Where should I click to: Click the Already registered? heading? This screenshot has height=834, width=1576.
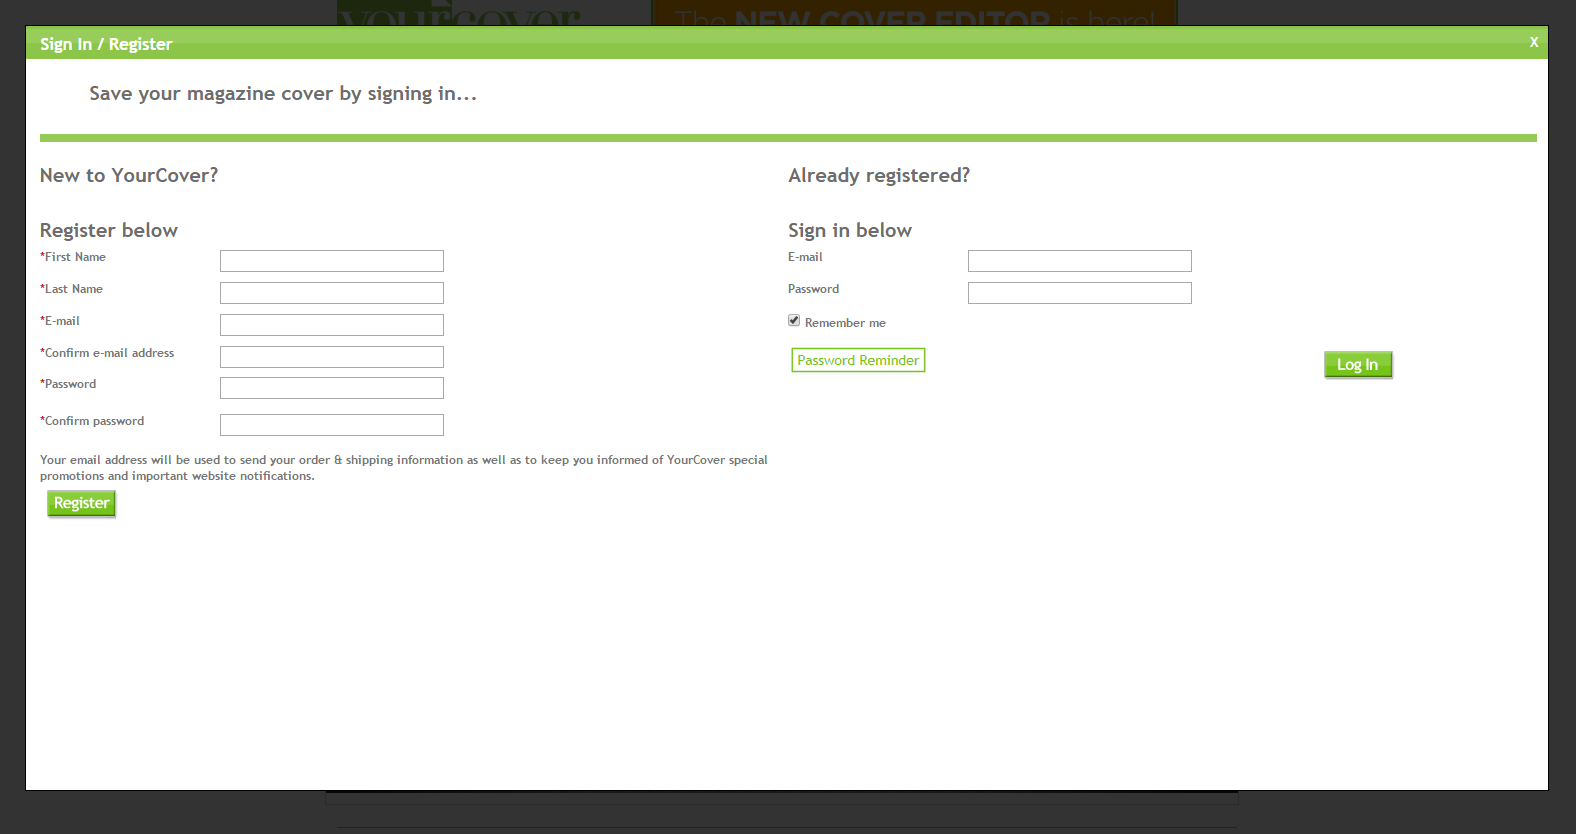[x=879, y=176]
